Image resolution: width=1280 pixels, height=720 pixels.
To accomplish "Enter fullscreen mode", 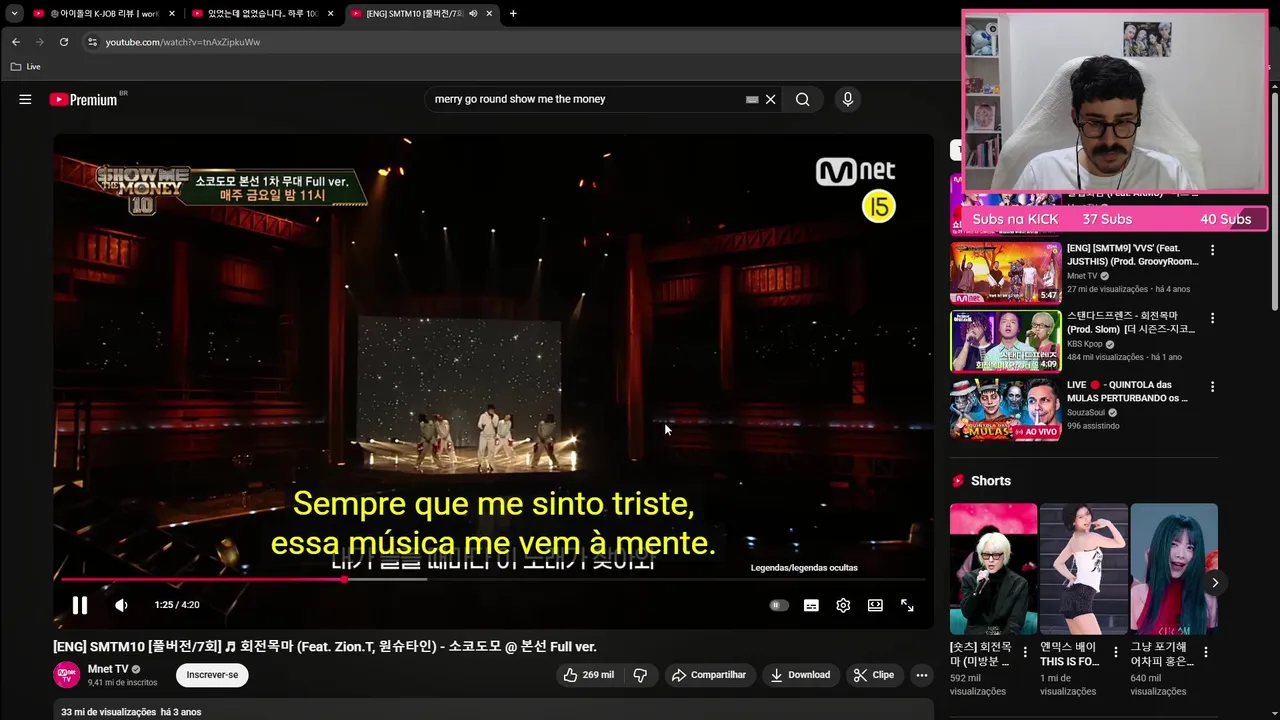I will (x=907, y=605).
